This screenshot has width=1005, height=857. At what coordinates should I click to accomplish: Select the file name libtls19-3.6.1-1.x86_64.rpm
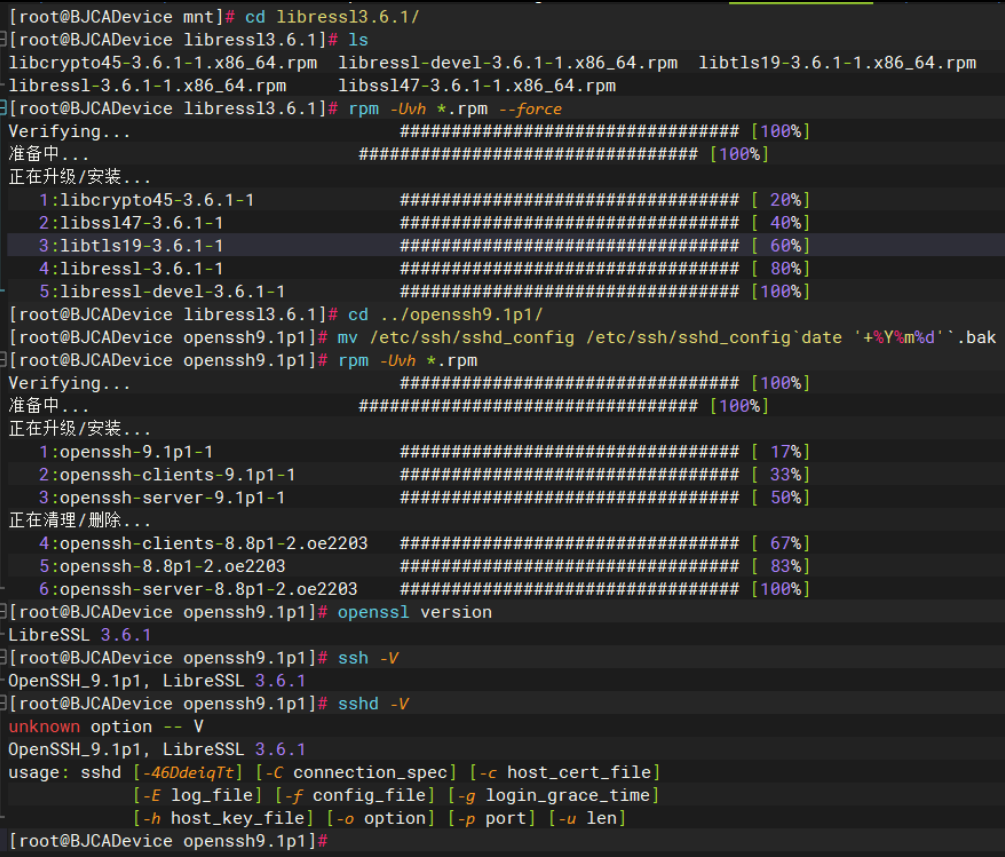coord(837,63)
